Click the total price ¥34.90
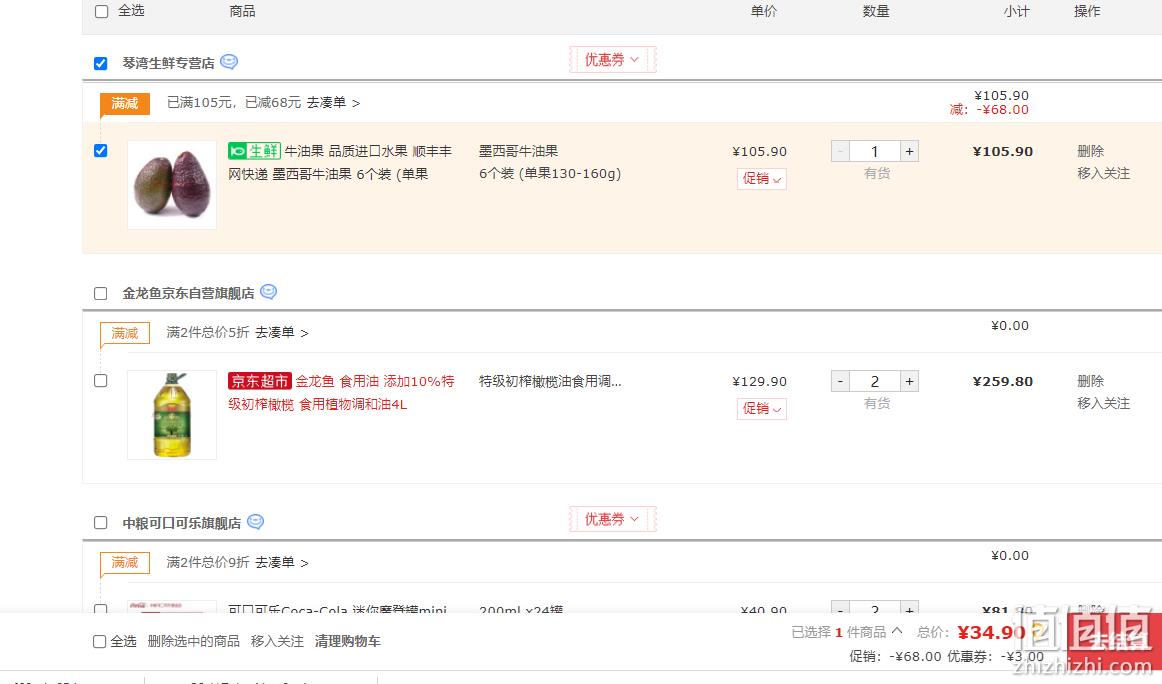Screen dimensions: 1162x684 [x=992, y=632]
